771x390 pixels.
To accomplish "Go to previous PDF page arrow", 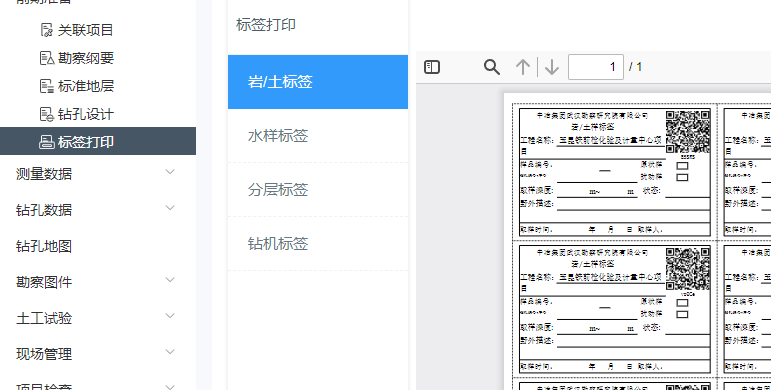I will tap(523, 67).
